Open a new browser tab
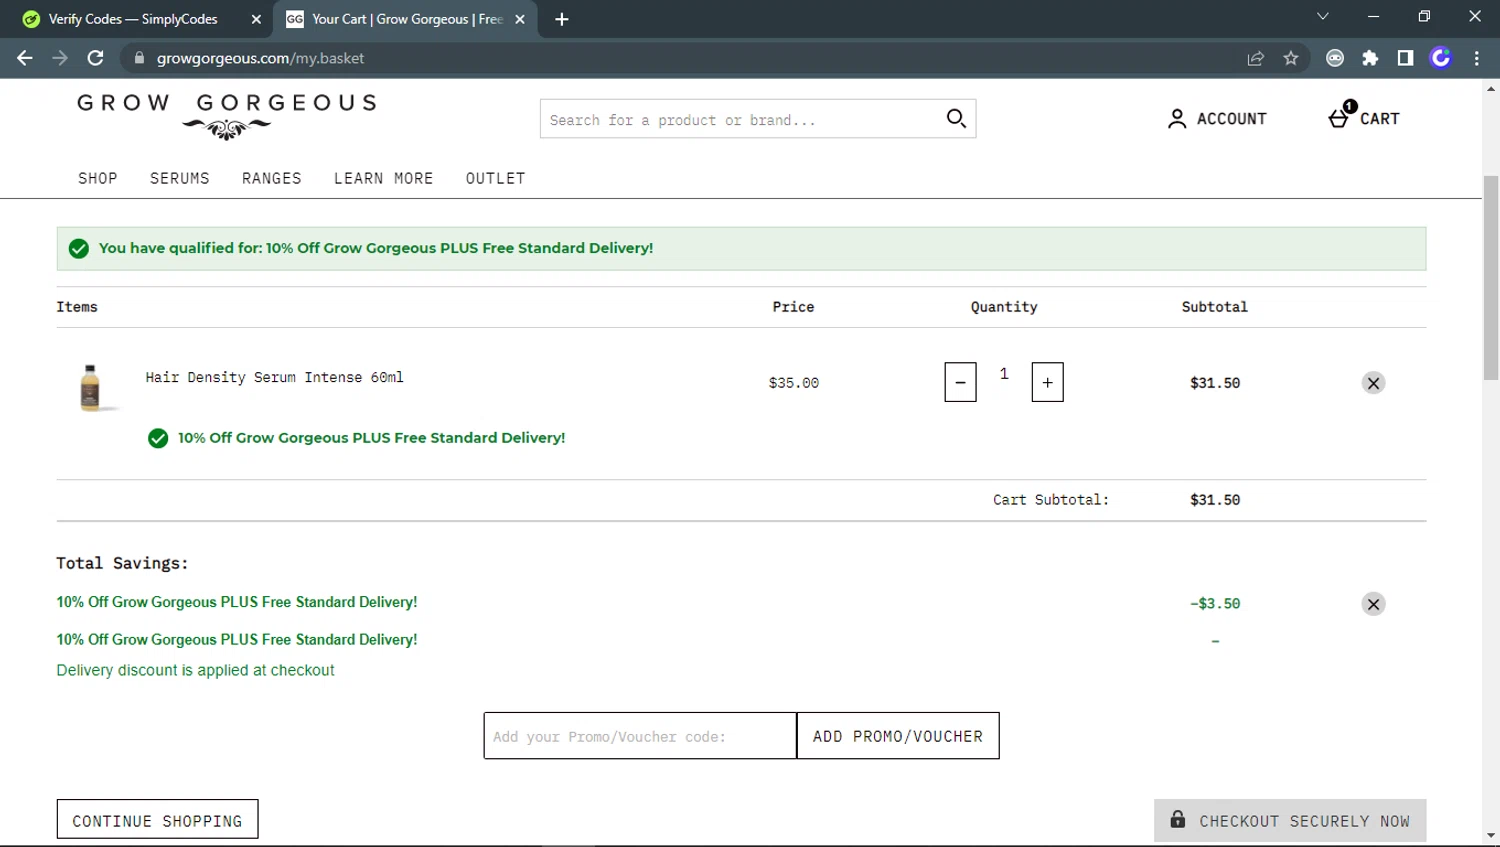Image resolution: width=1500 pixels, height=847 pixels. point(562,19)
